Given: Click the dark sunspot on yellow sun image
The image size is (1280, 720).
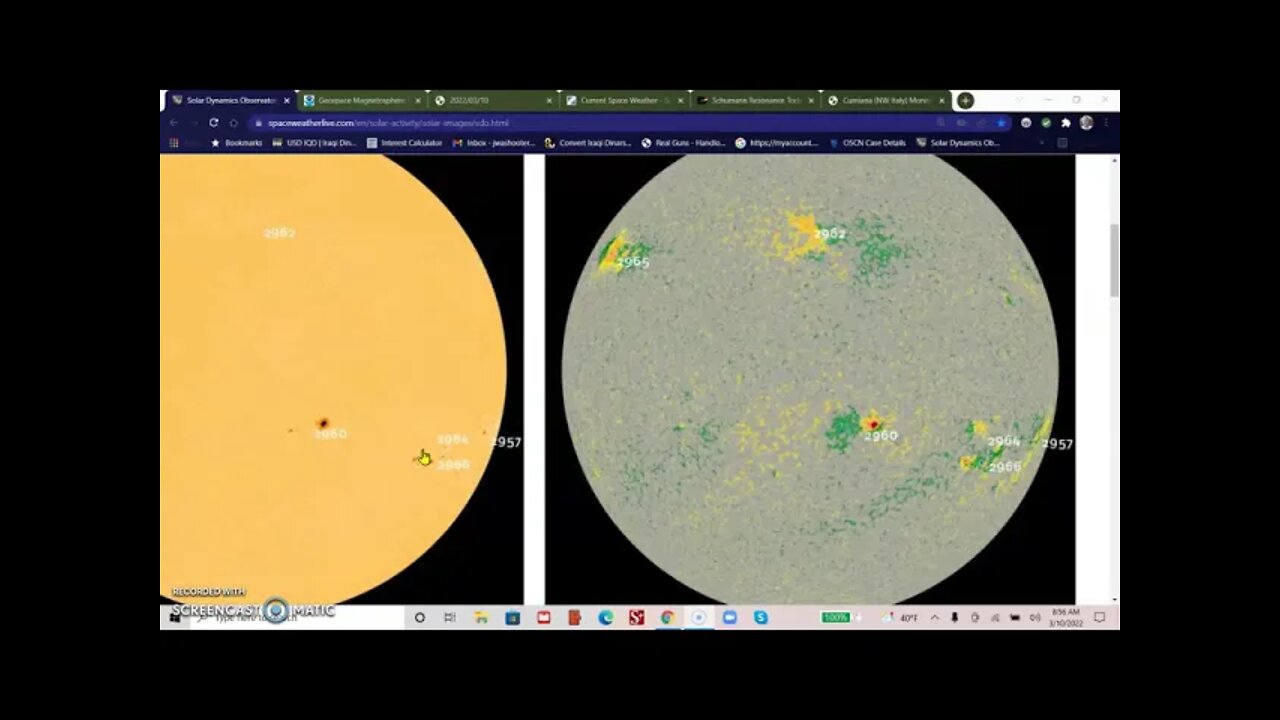Looking at the screenshot, I should [x=323, y=423].
